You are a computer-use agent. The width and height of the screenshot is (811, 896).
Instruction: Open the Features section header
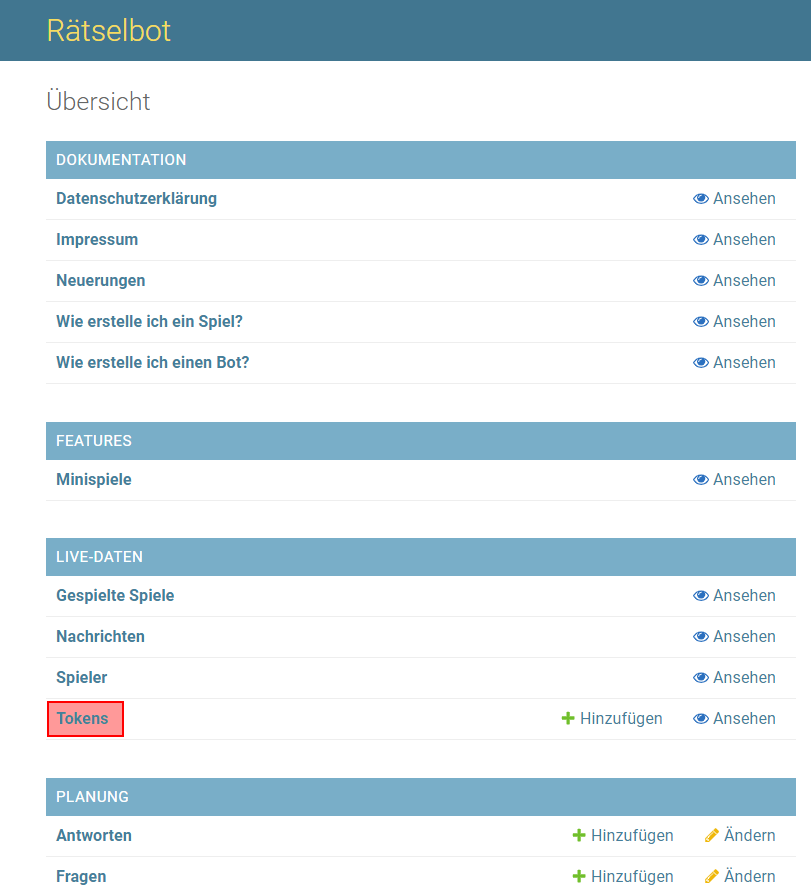94,441
